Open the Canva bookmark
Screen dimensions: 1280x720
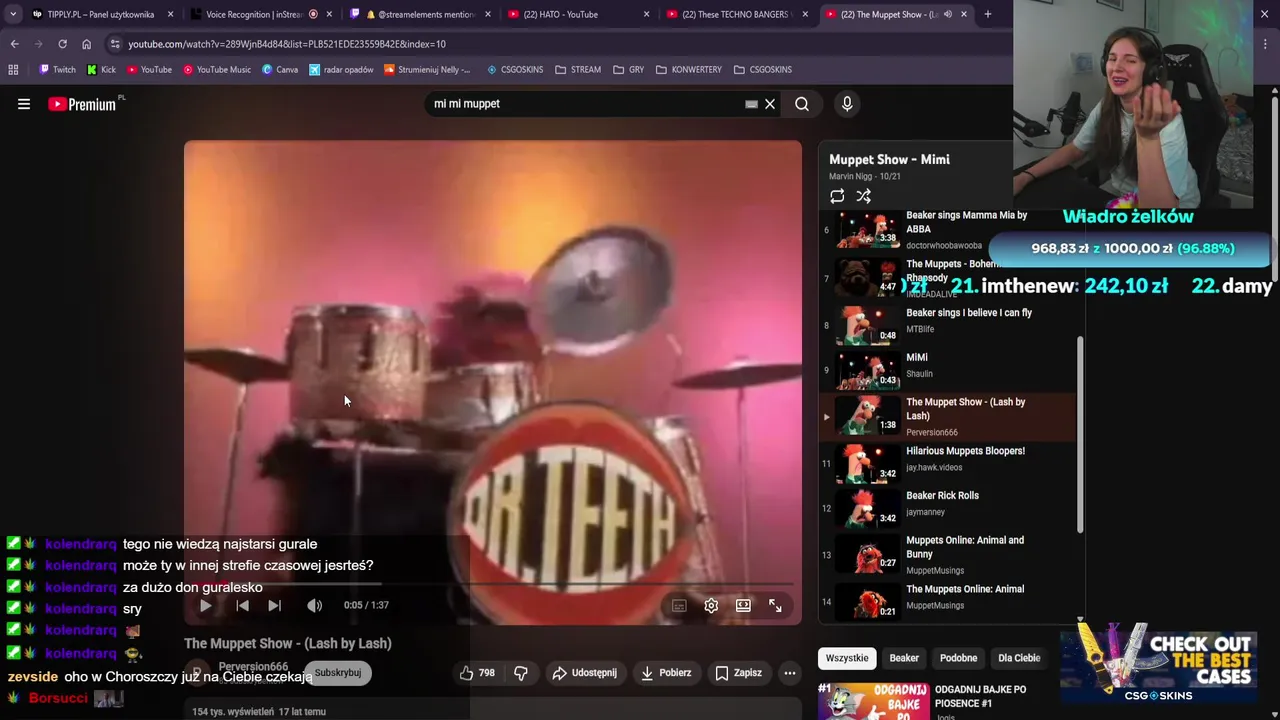280,70
